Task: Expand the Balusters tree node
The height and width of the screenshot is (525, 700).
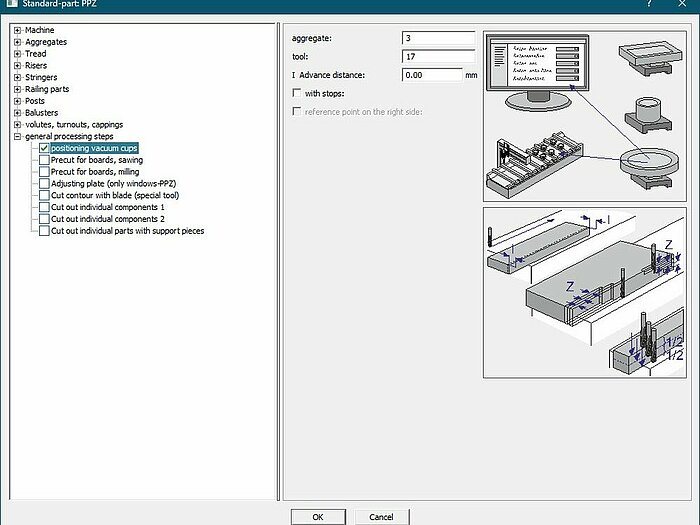Action: coord(17,113)
